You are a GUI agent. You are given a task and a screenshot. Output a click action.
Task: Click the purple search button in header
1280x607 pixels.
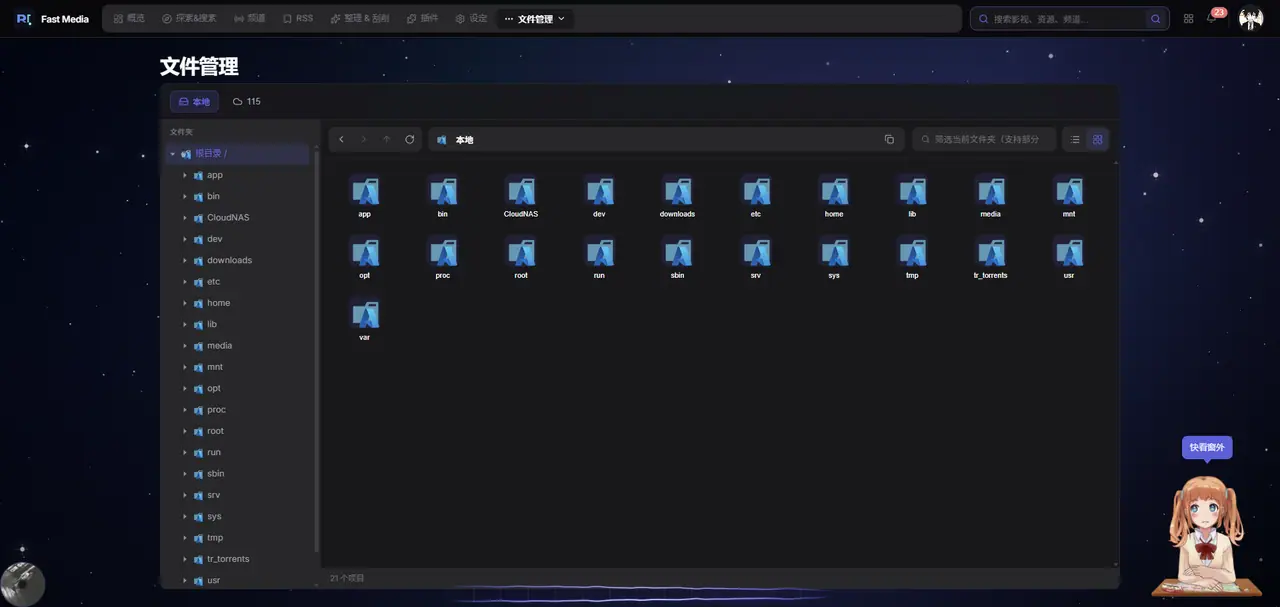1156,18
